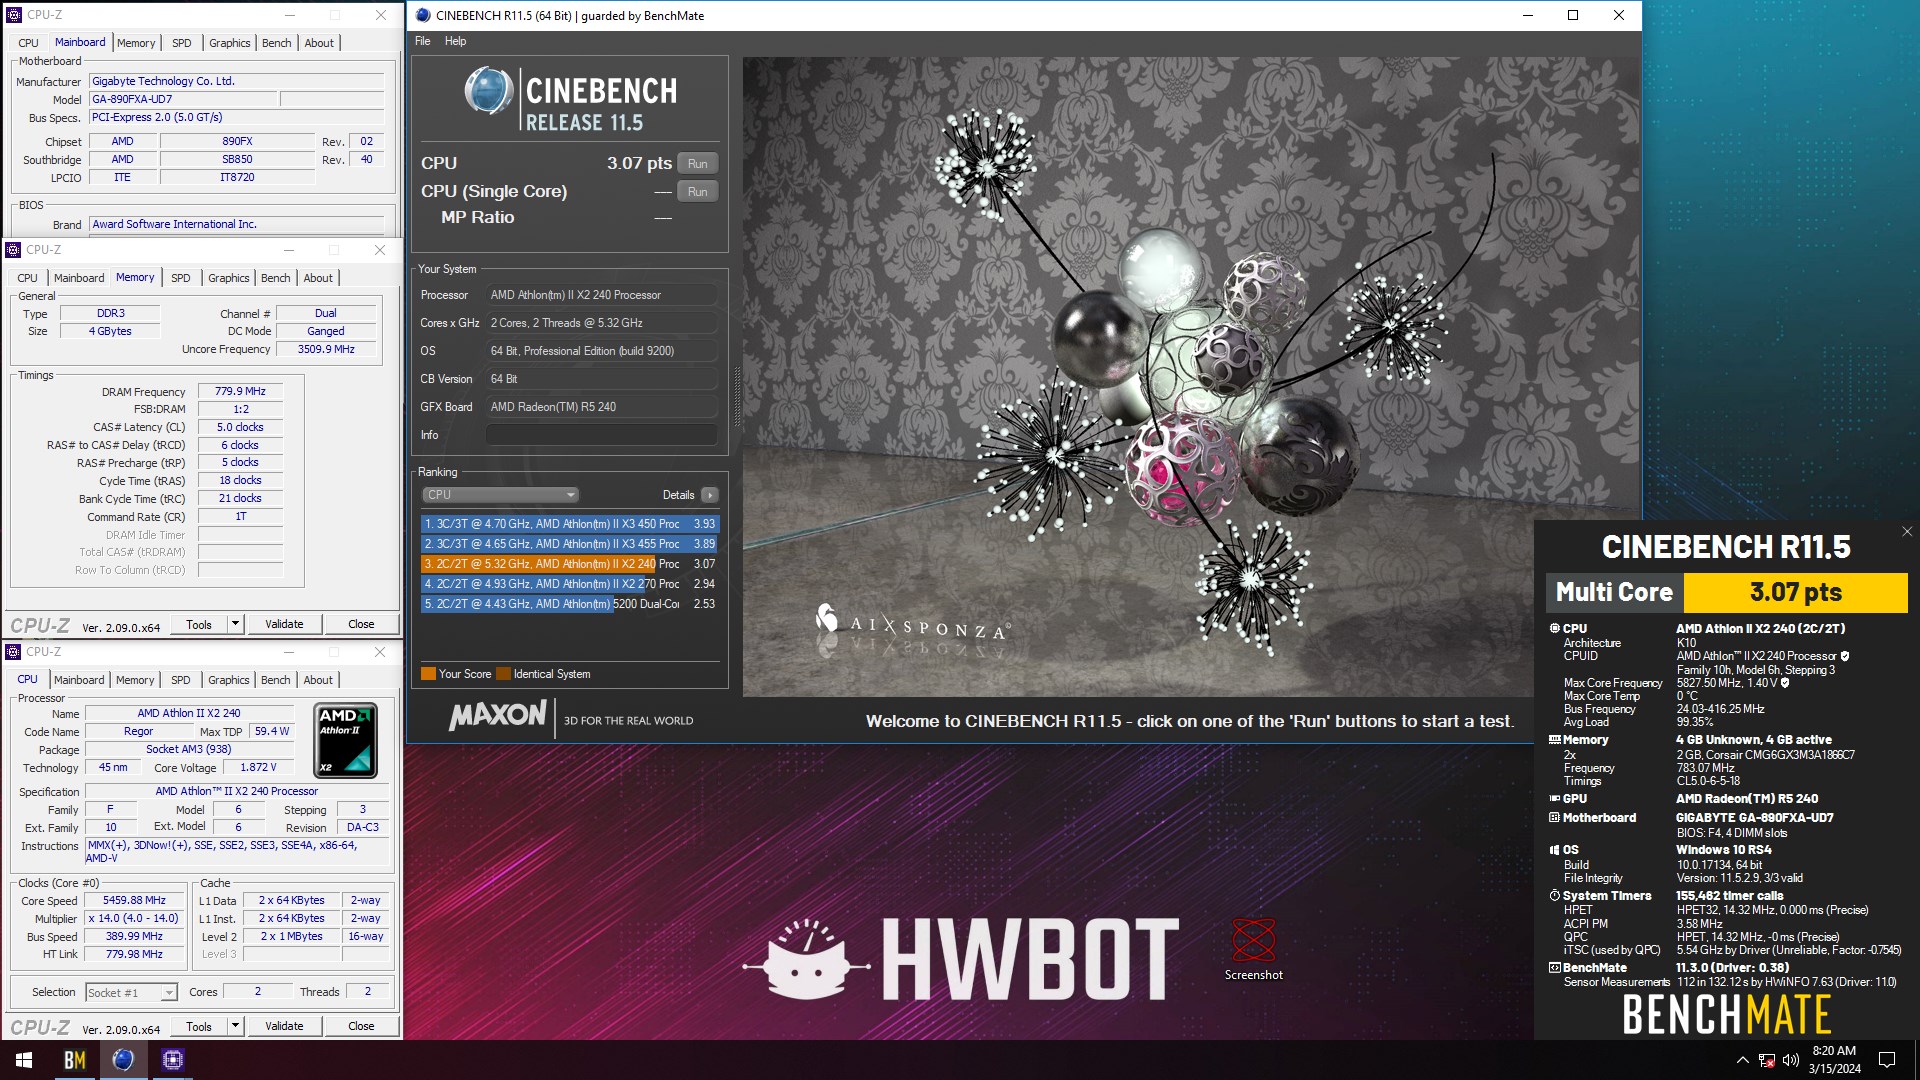Open BenchMate taskbar icon
The image size is (1920, 1080).
coord(74,1060)
